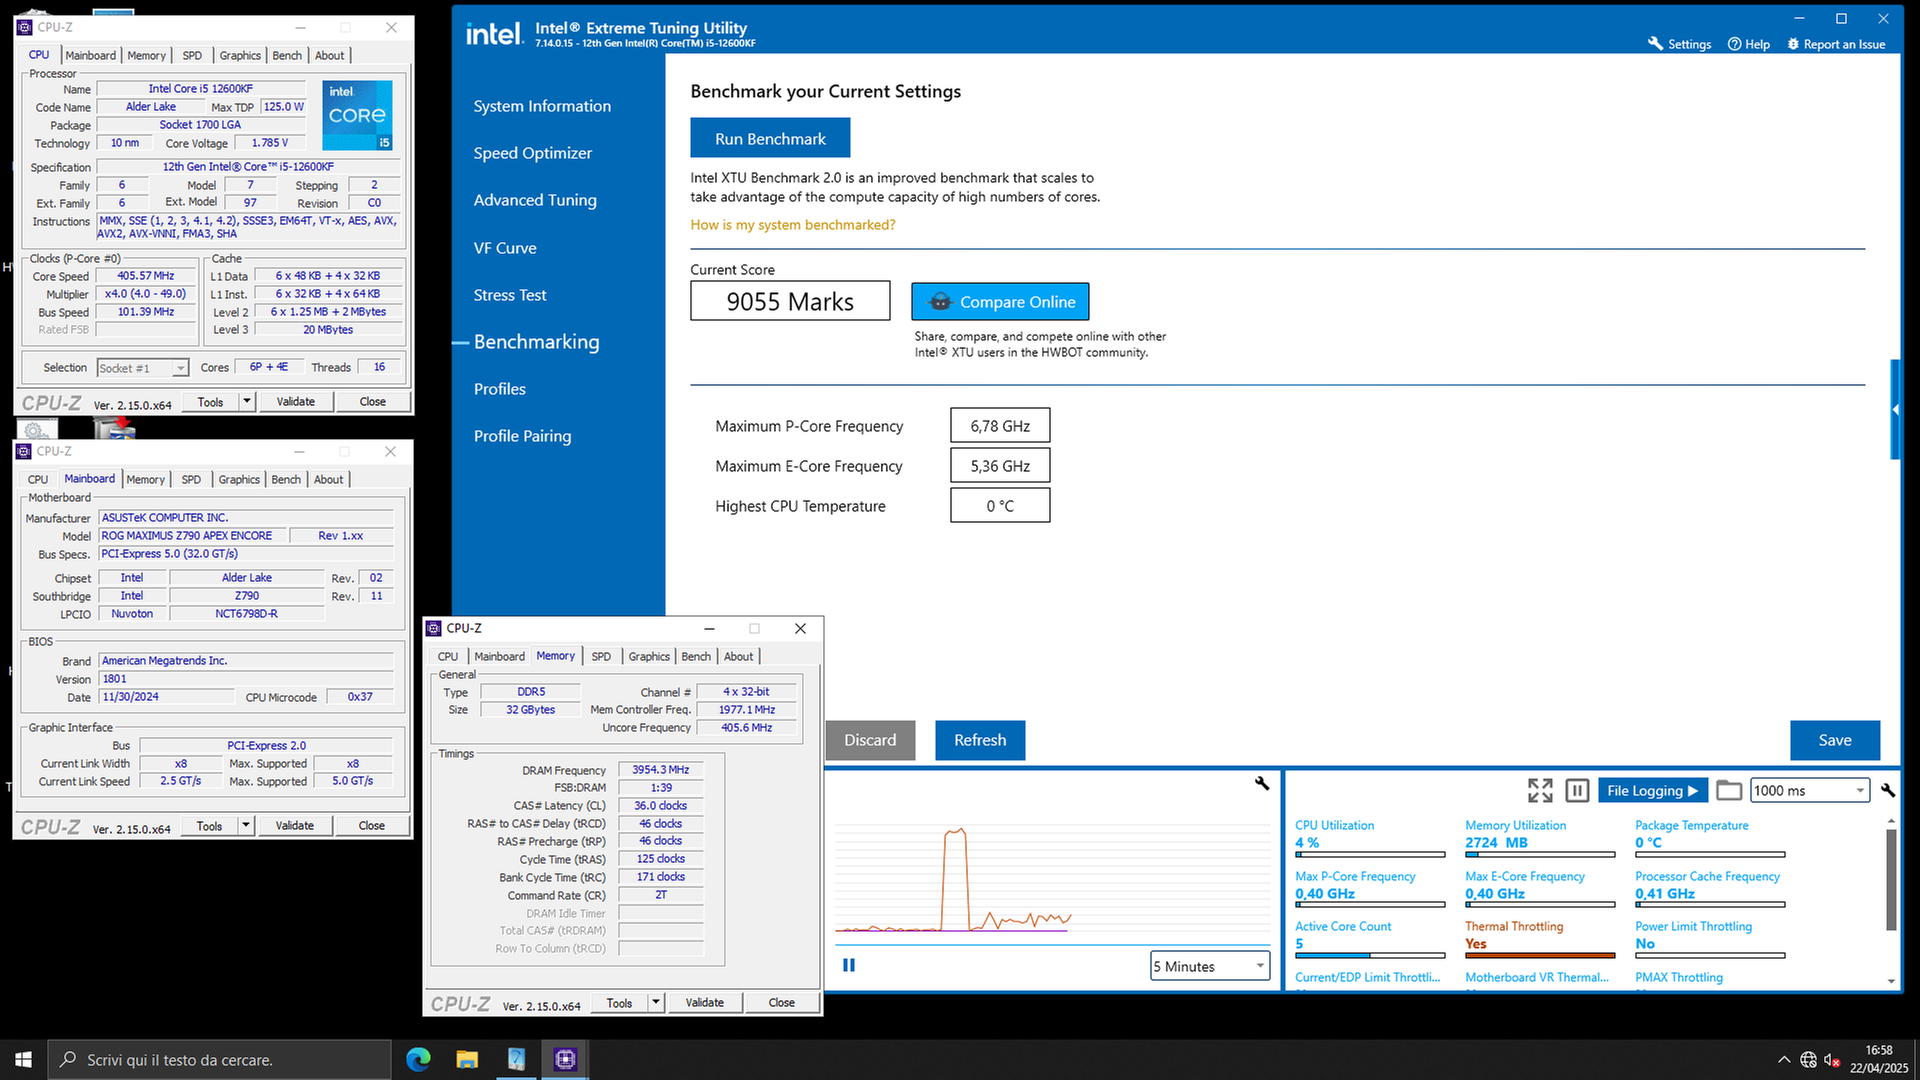
Task: Open Tools dropdown arrow in Memory window
Action: coord(656,1003)
